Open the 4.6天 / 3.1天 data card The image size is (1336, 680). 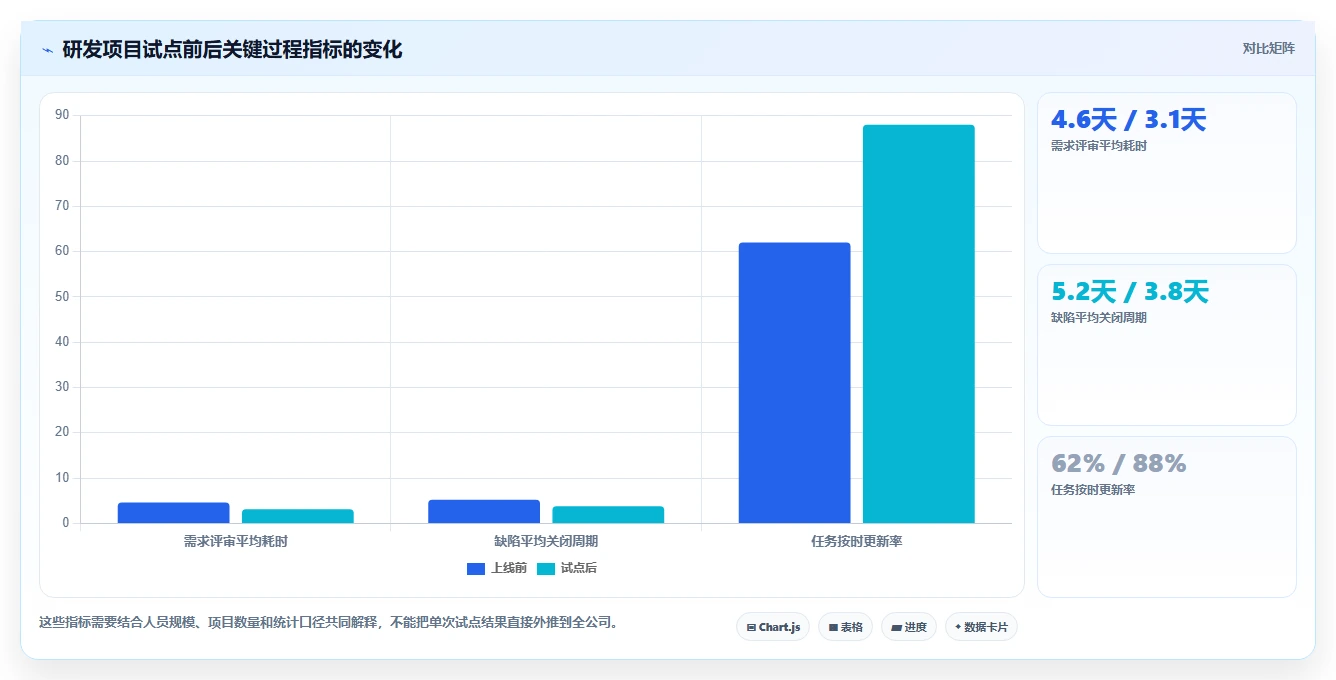tap(1167, 173)
